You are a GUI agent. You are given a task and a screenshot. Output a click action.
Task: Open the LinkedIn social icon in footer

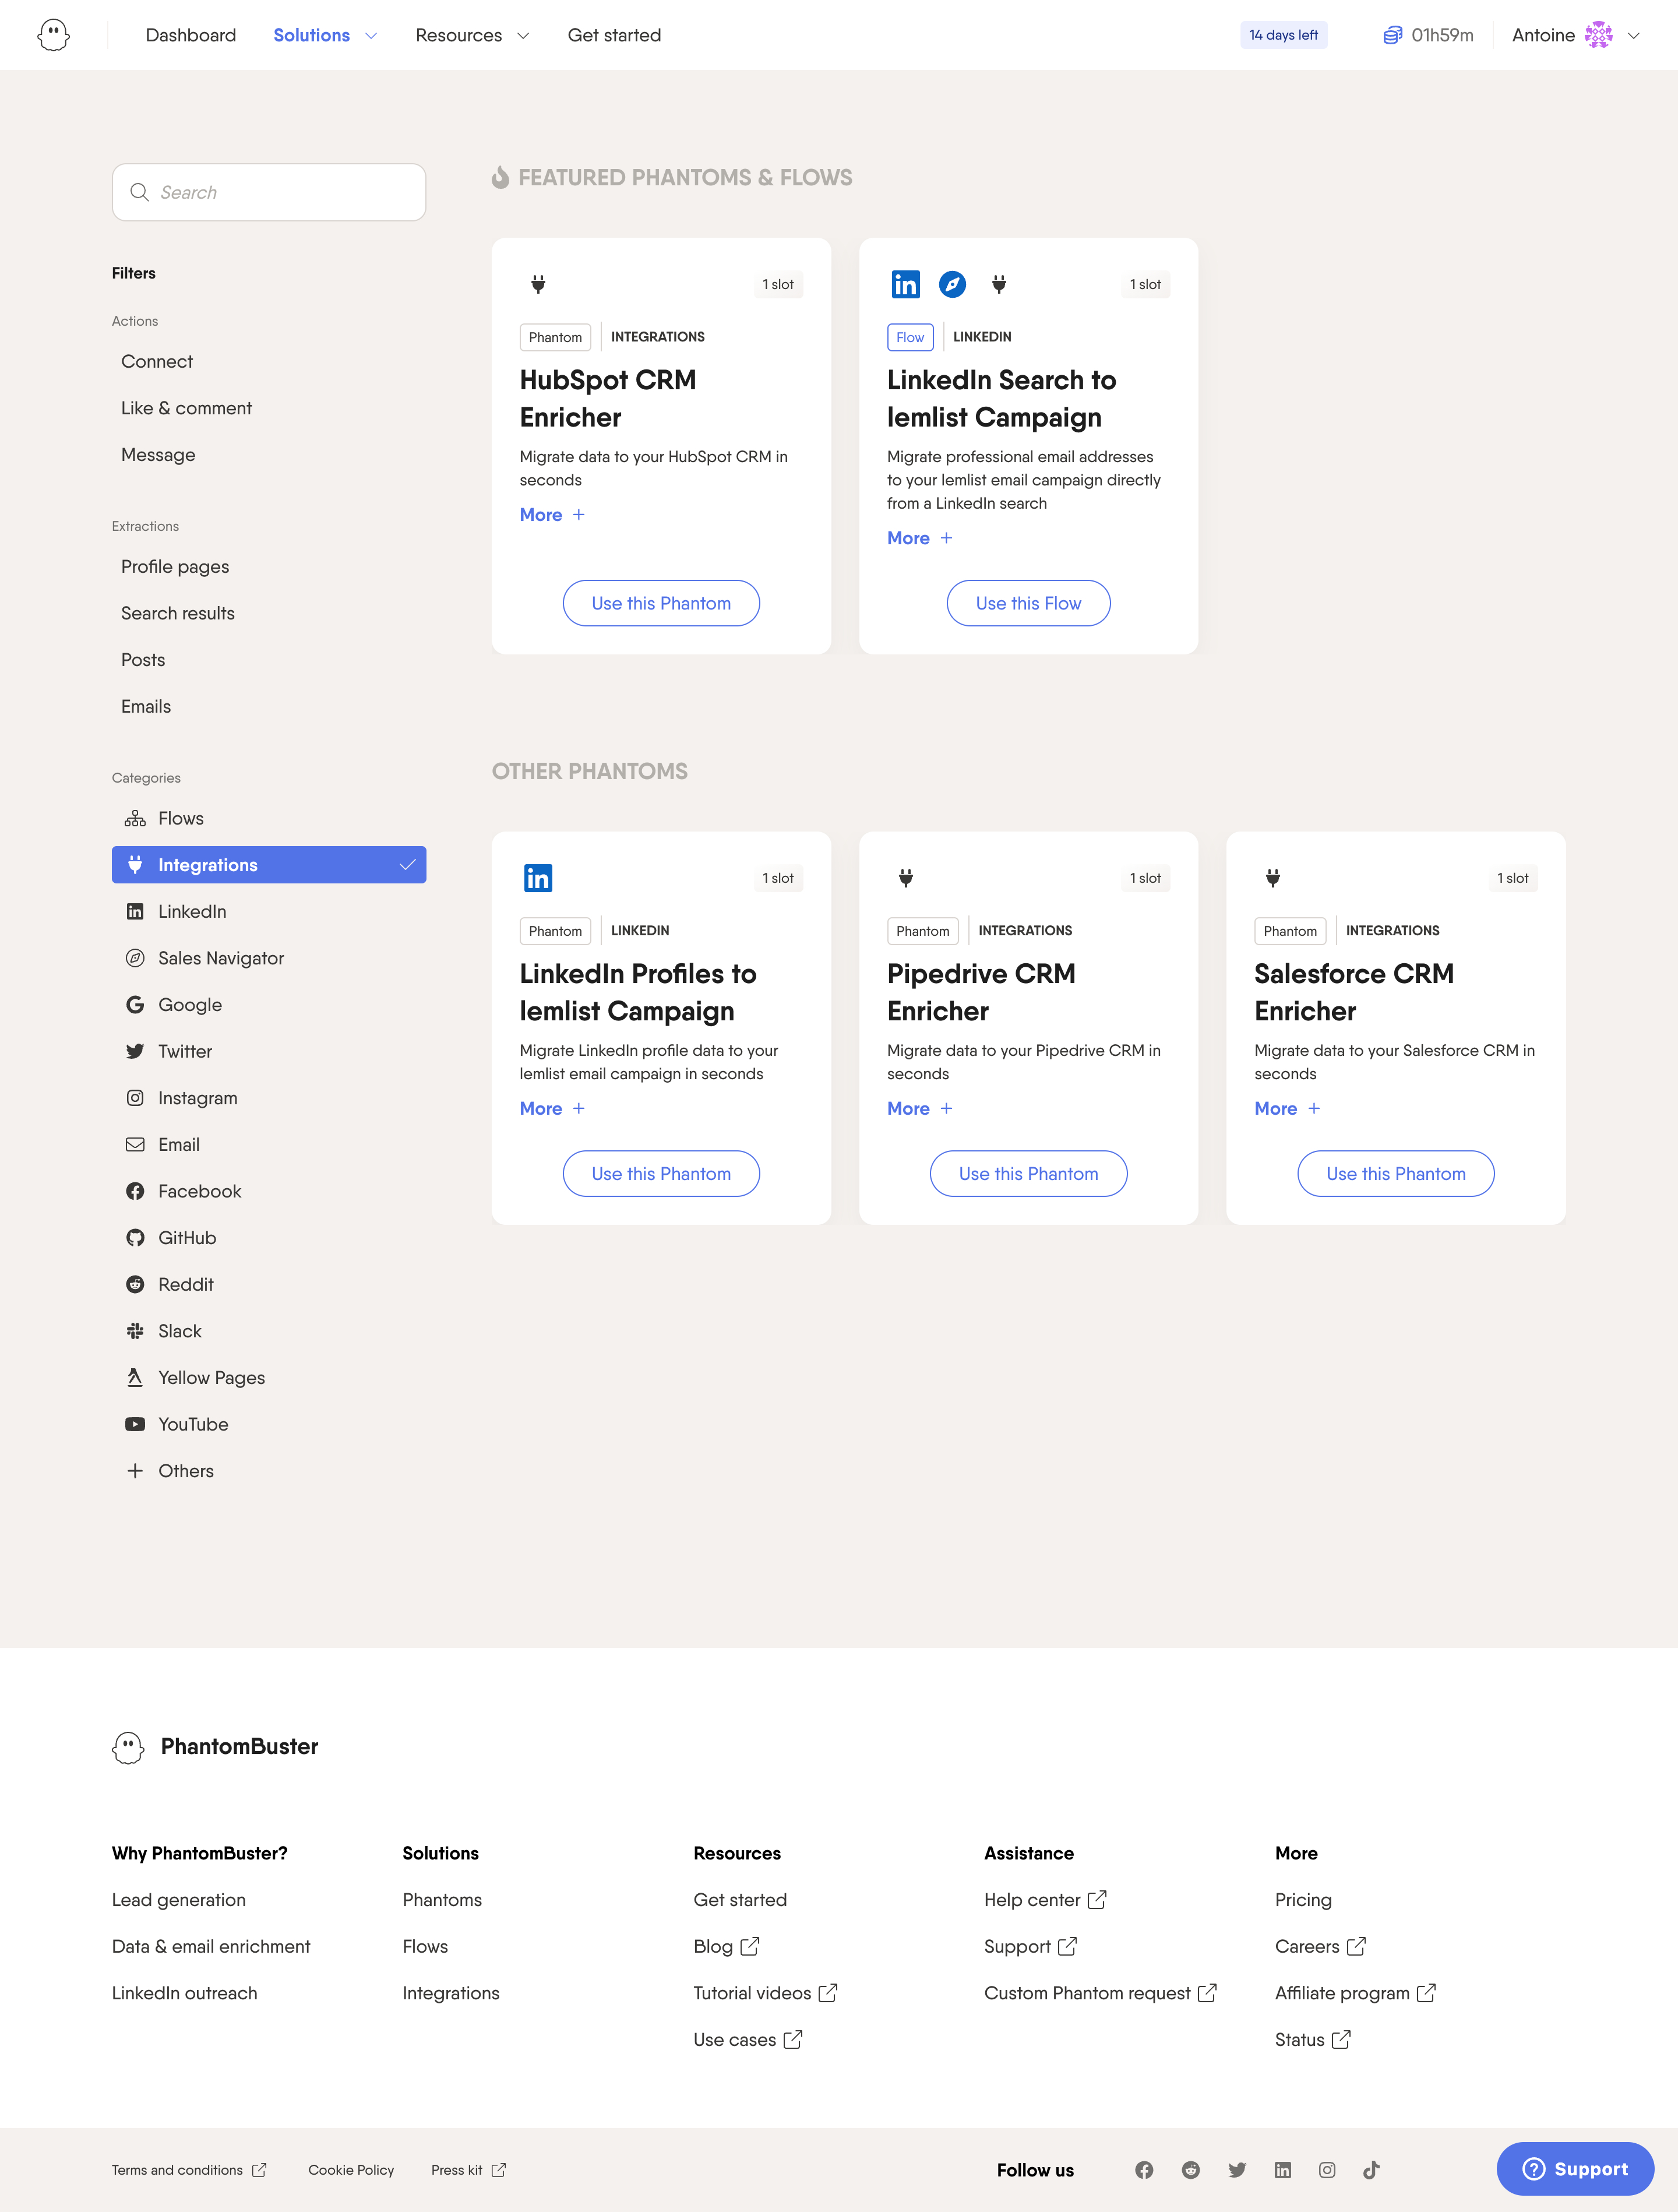1283,2169
